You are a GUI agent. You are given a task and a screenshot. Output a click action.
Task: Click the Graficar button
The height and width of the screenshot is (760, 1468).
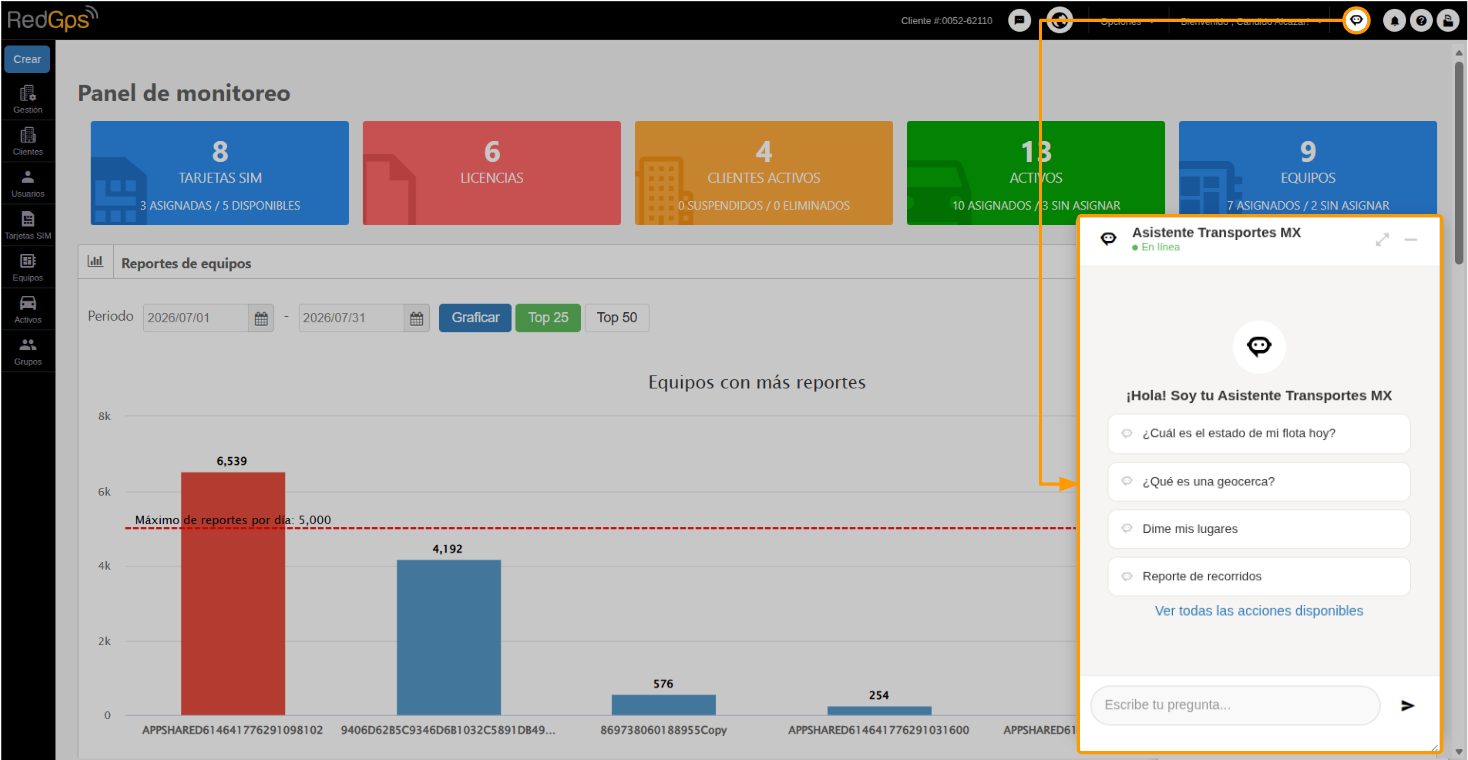point(475,318)
